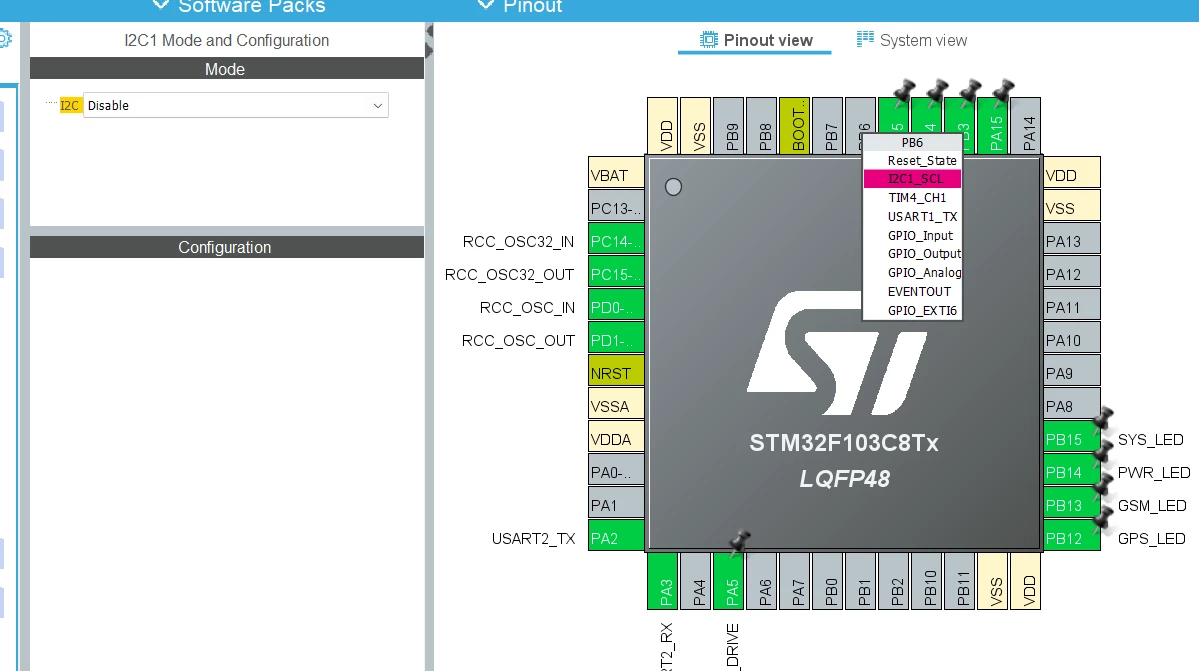
Task: Click the PB0 pin
Action: pos(827,581)
